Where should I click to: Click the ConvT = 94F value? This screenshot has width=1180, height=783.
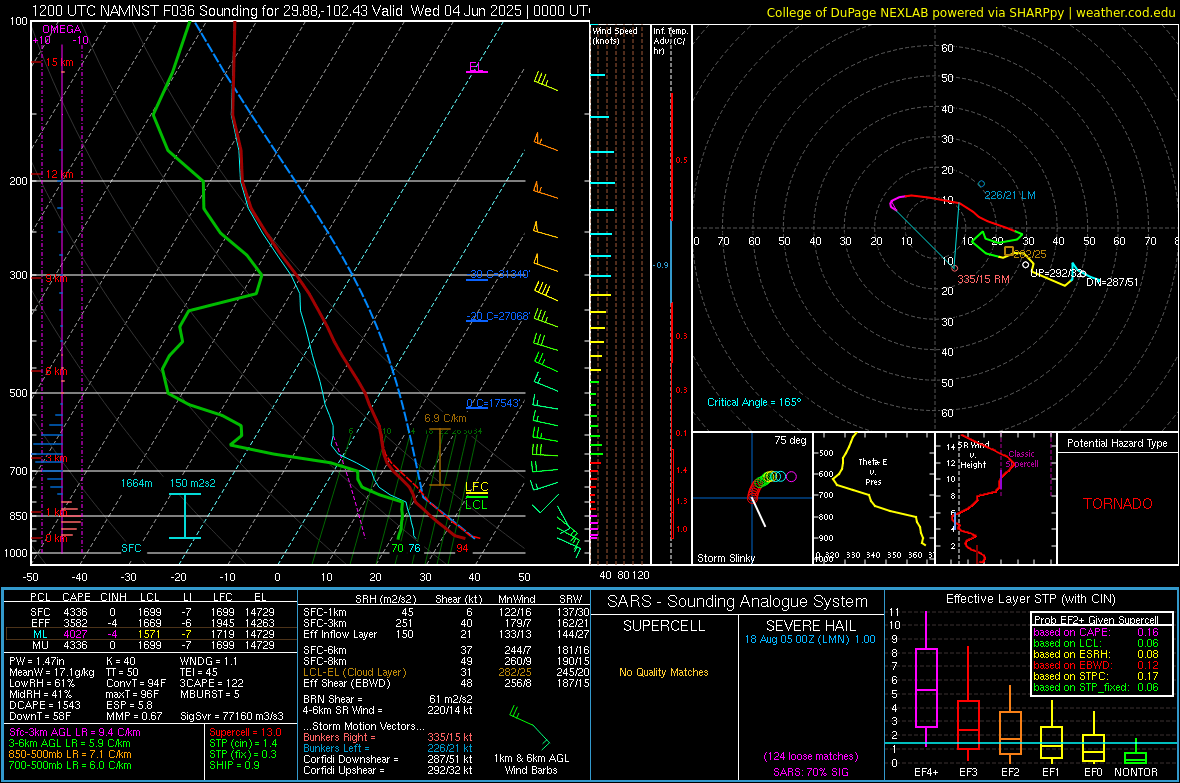(135, 683)
